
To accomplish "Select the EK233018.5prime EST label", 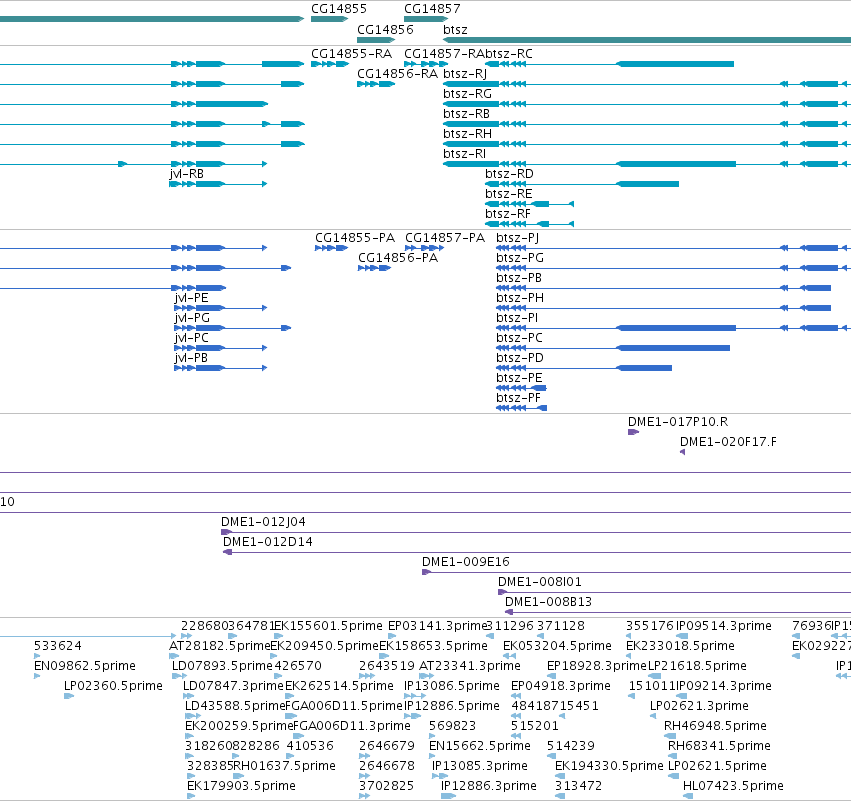I will click(x=680, y=646).
